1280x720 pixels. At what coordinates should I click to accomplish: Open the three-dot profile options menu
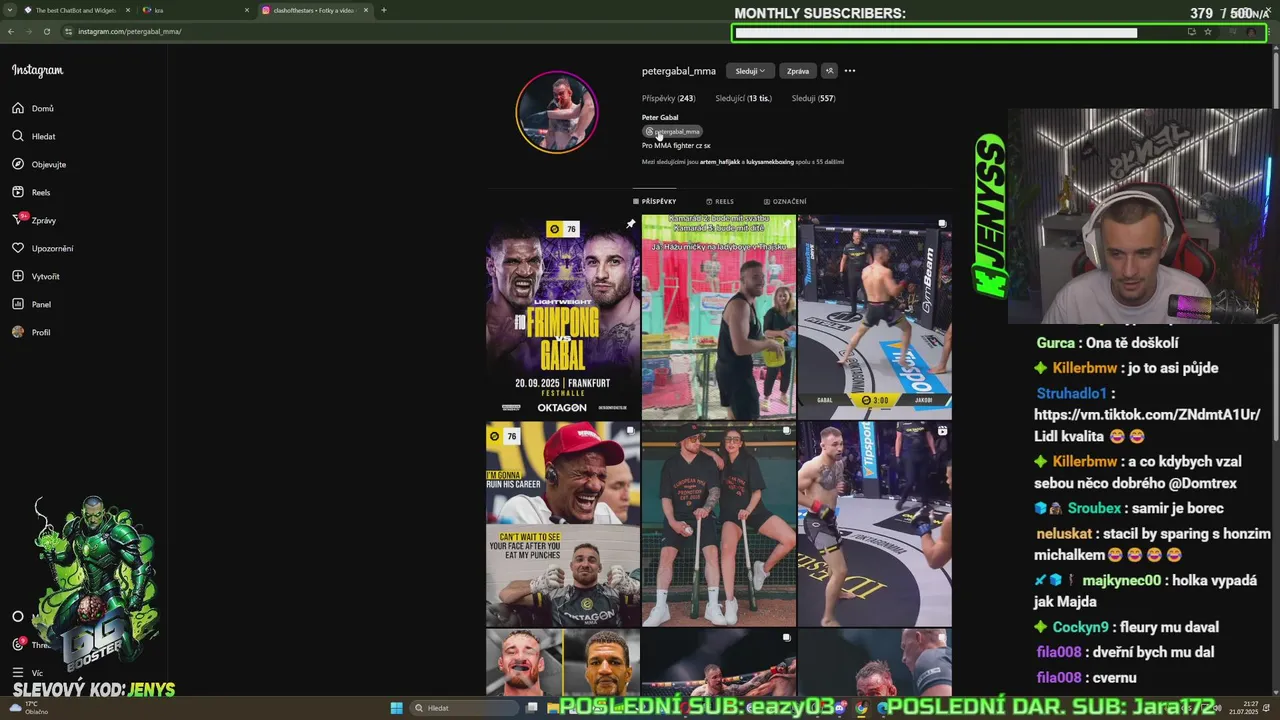pyautogui.click(x=850, y=71)
